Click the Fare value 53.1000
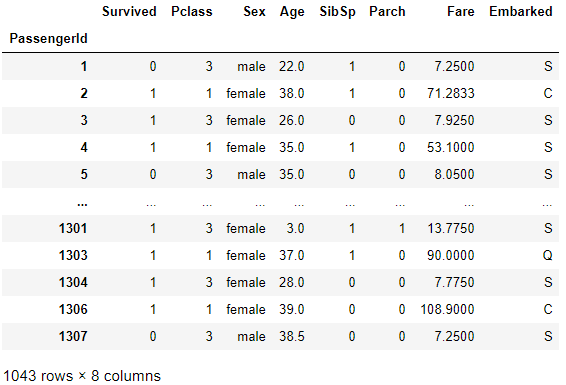This screenshot has width=566, height=385. 450,148
